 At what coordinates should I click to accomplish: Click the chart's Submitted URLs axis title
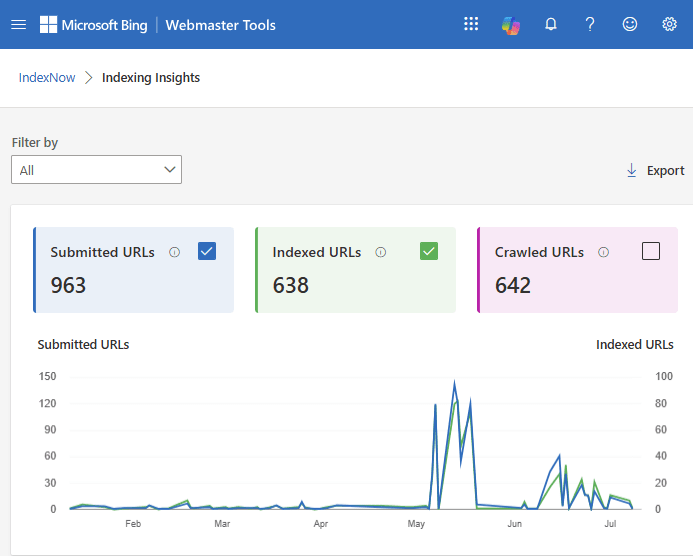pyautogui.click(x=84, y=344)
